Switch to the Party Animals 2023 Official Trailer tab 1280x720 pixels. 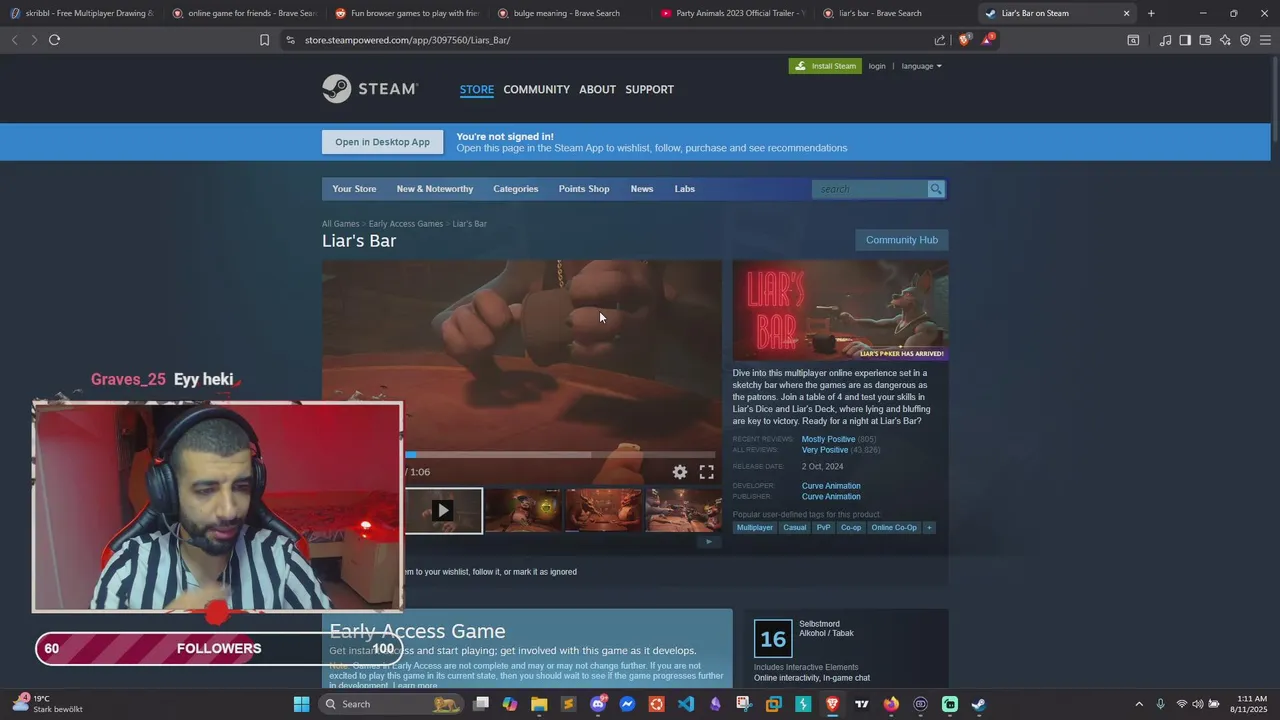732,13
